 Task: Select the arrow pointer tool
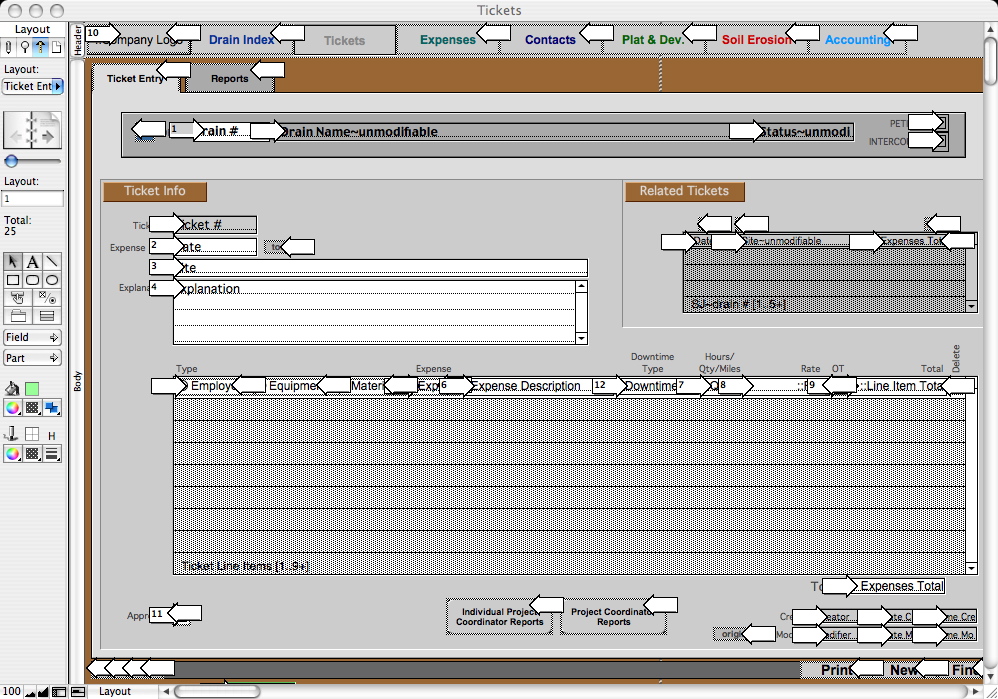[12, 262]
